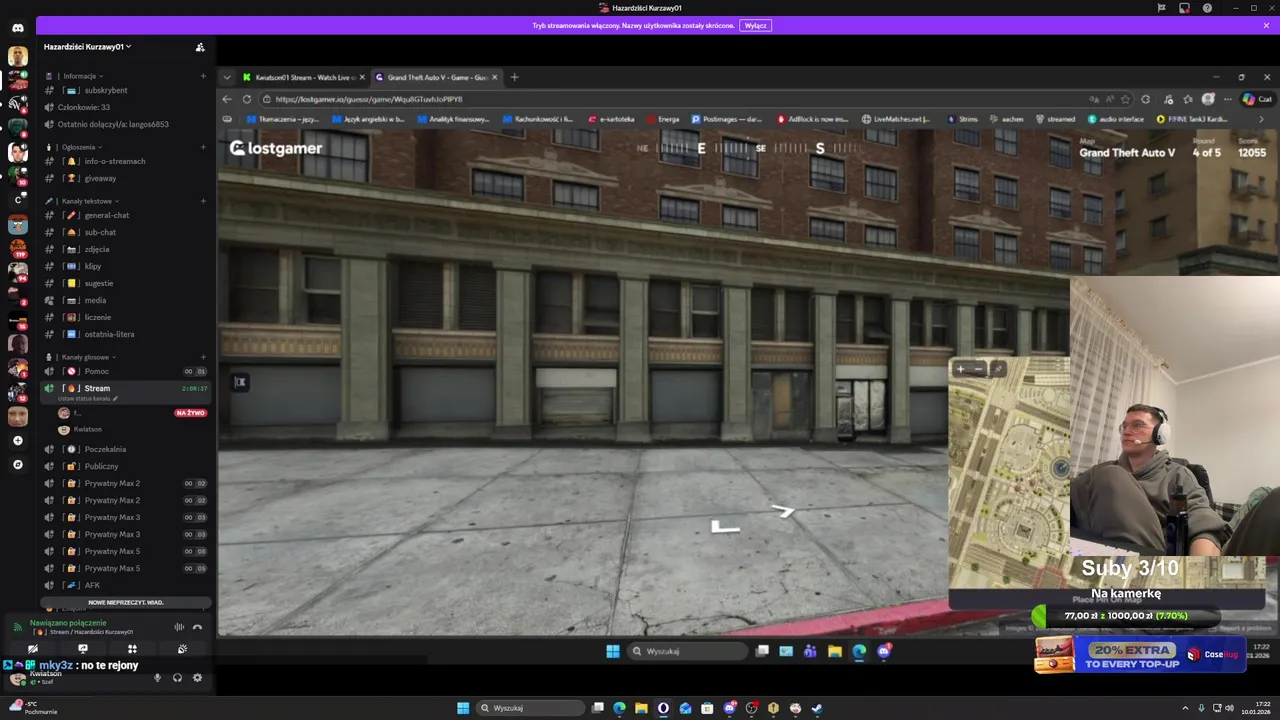Toggle headphone deafen in Discord user panel

point(177,678)
